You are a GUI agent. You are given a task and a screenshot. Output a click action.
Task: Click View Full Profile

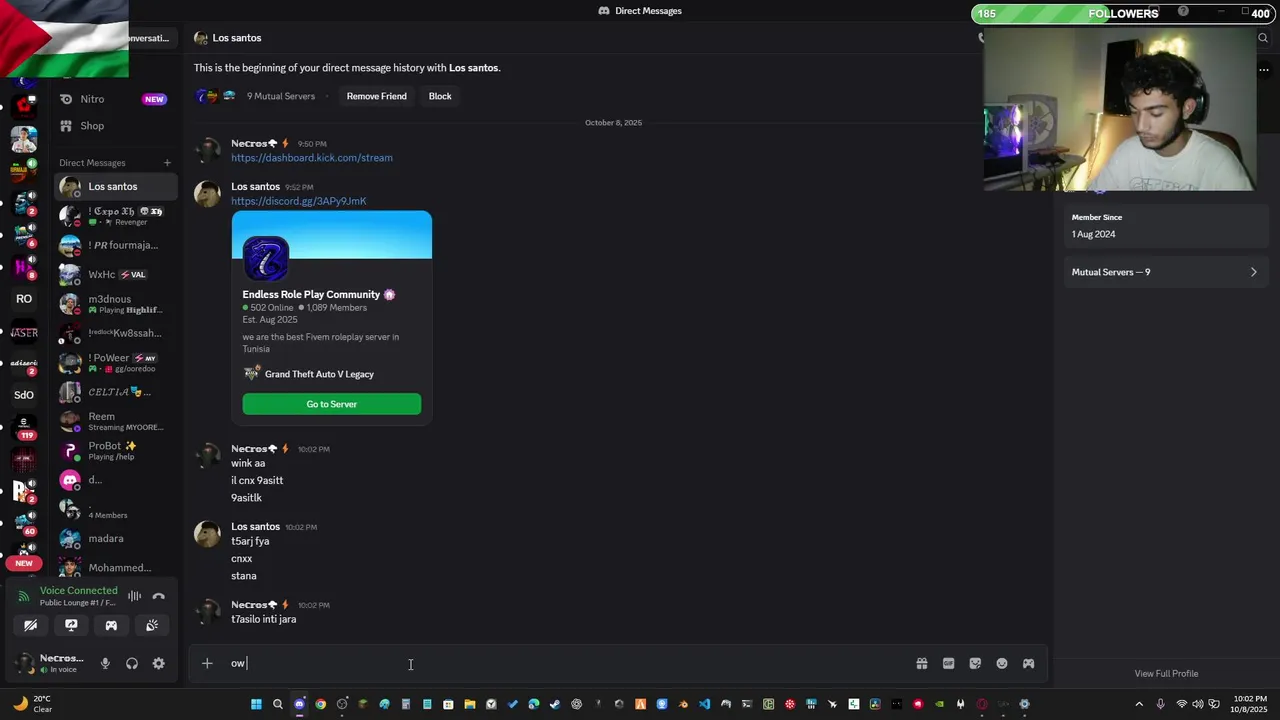(1166, 674)
